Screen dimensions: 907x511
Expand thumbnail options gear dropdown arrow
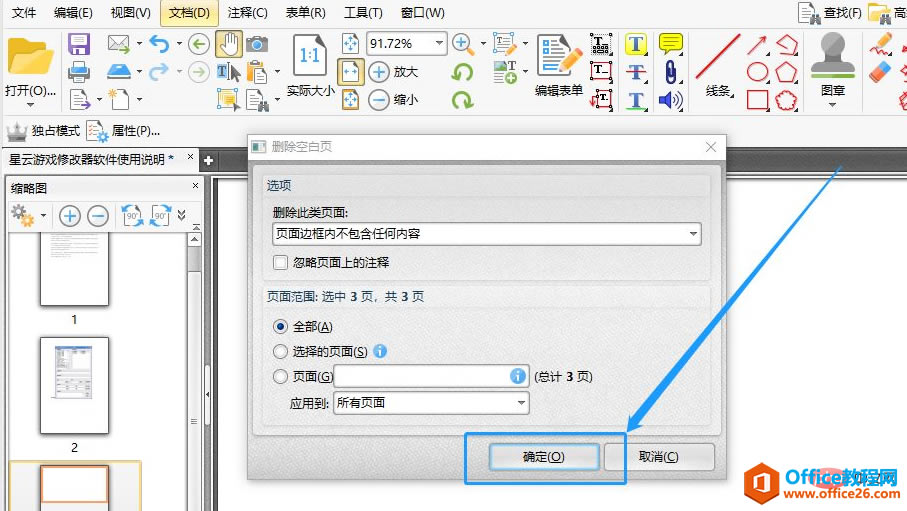coord(43,216)
